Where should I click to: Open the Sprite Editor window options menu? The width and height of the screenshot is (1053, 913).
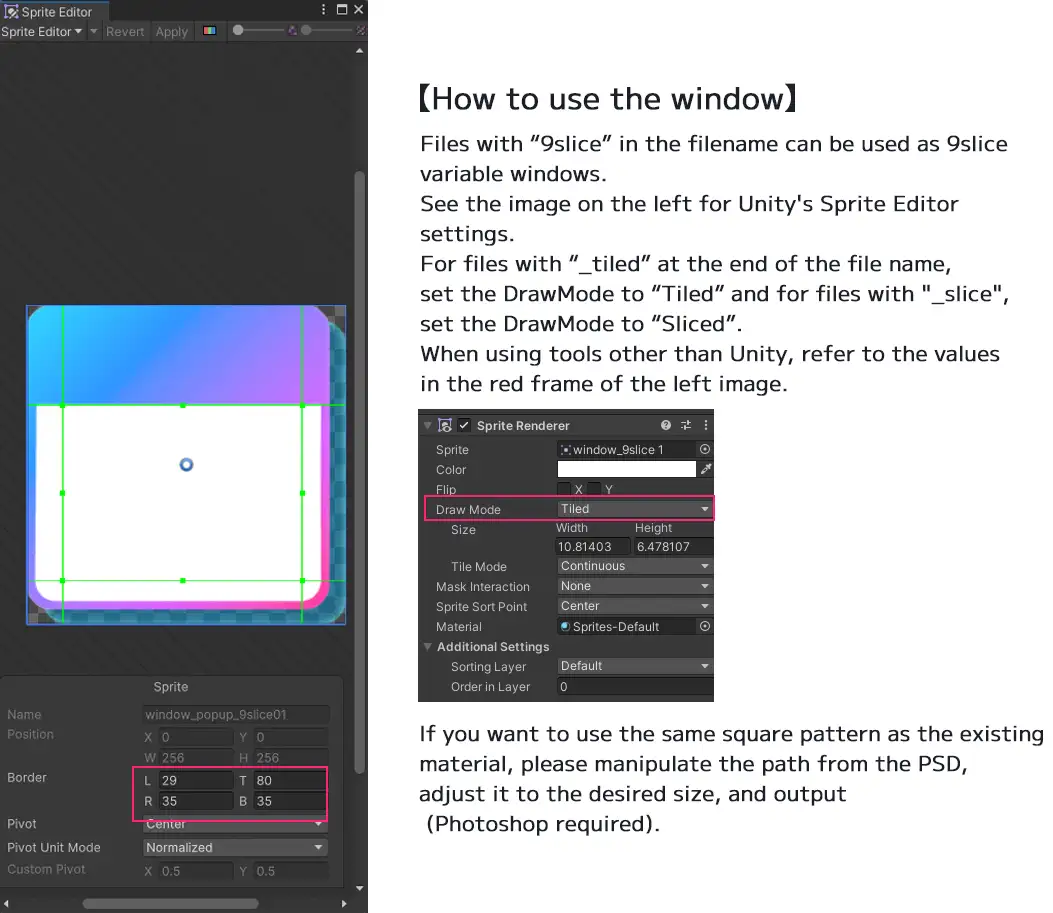pos(324,10)
